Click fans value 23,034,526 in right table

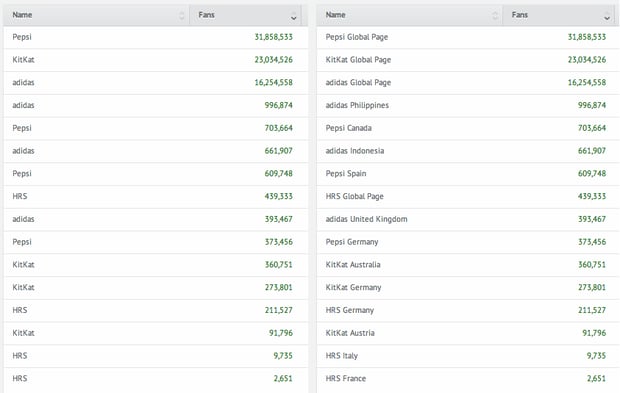(587, 60)
